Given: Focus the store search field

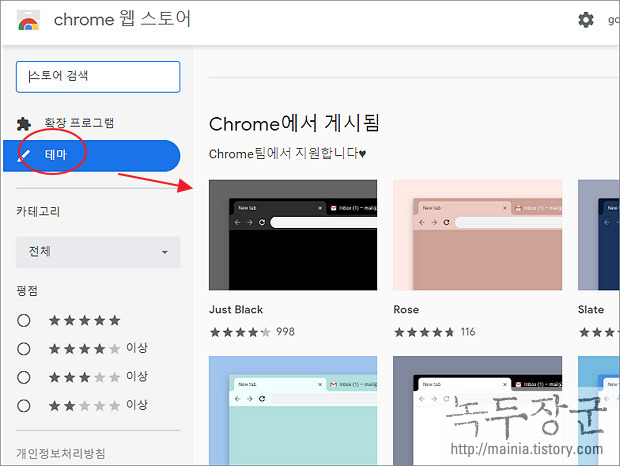Looking at the screenshot, I should coord(98,77).
